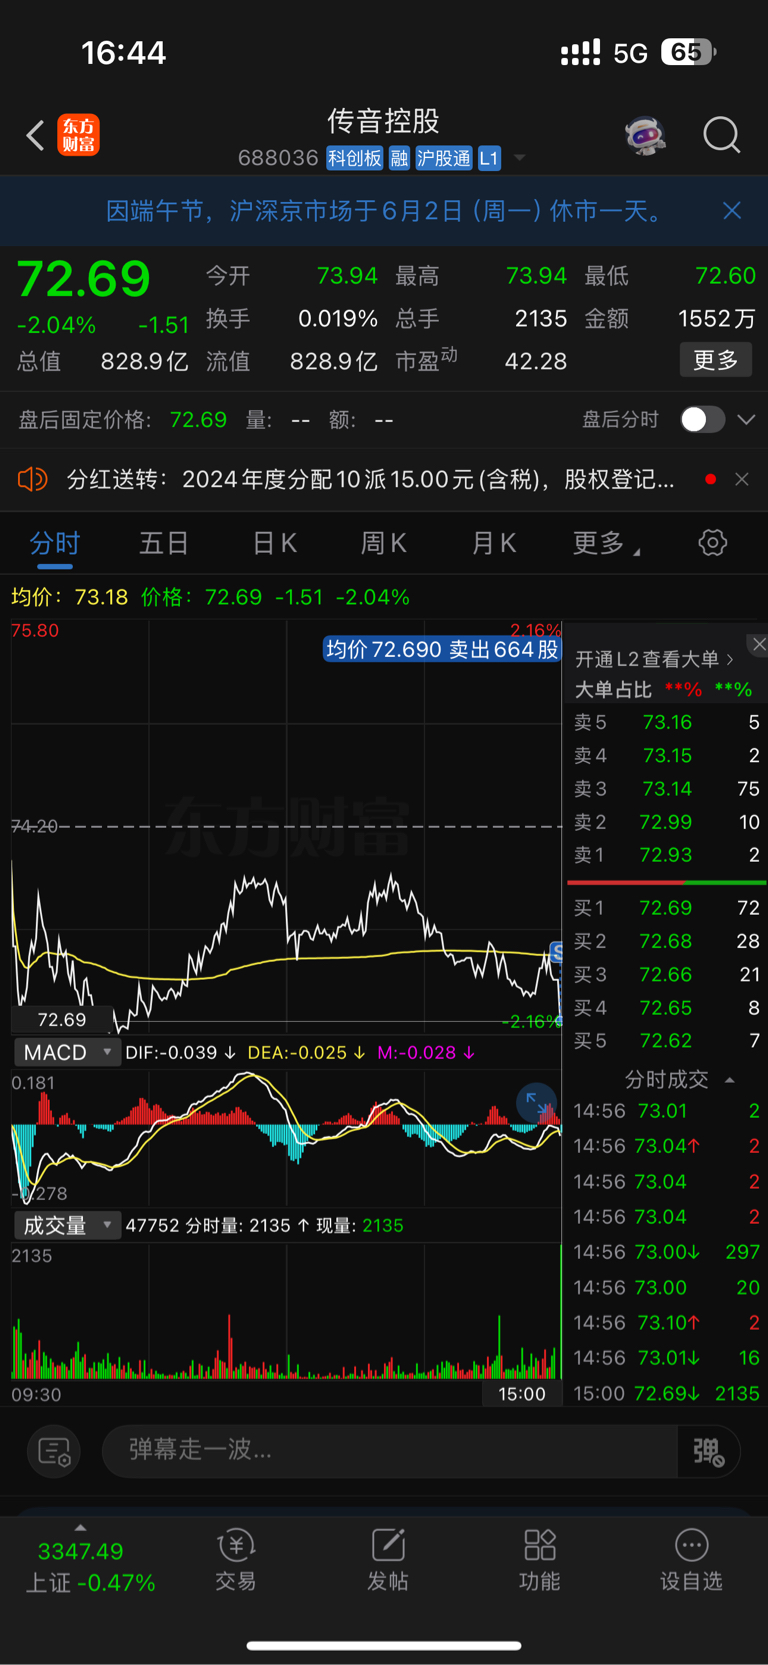768x1665 pixels.
Task: Open the 分红送转 announcement text
Action: pos(371,479)
